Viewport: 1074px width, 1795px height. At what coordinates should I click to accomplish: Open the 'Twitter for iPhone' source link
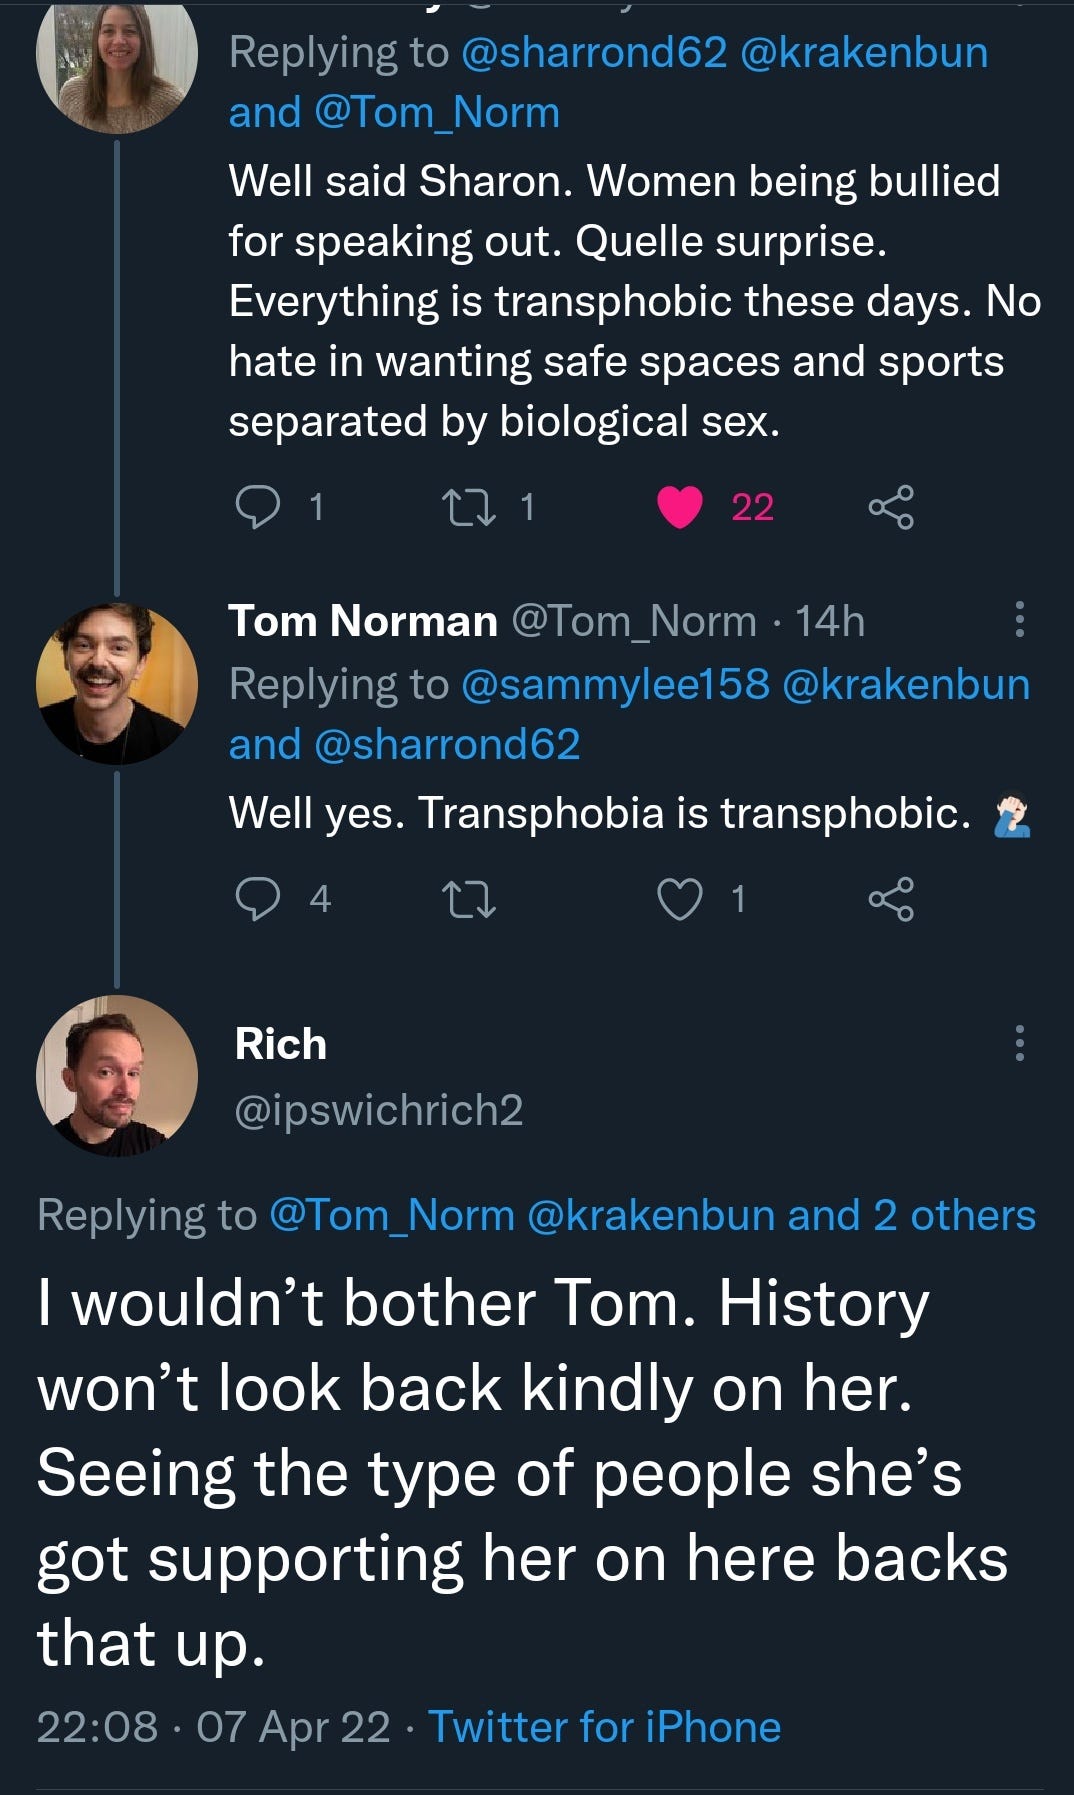(x=604, y=1727)
